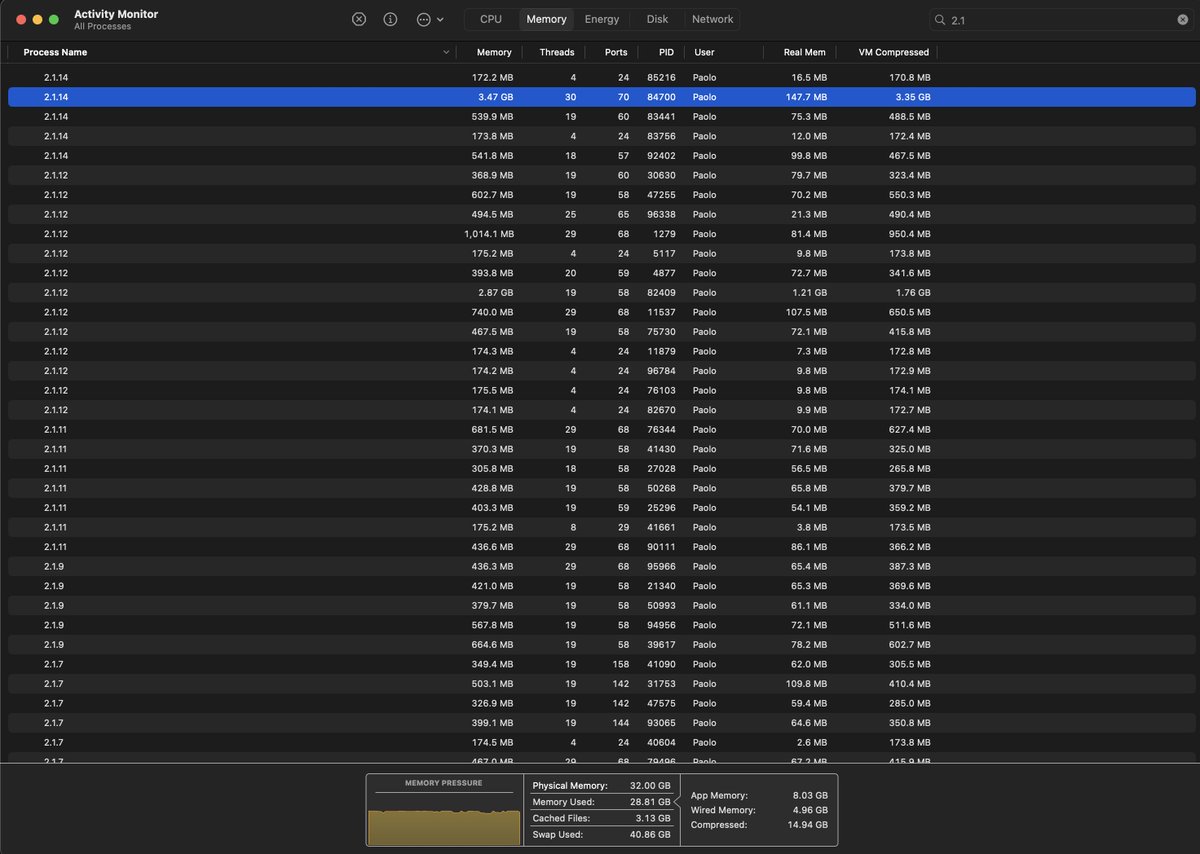Select process row with PID 96338
Viewport: 1200px width, 854px height.
[602, 214]
